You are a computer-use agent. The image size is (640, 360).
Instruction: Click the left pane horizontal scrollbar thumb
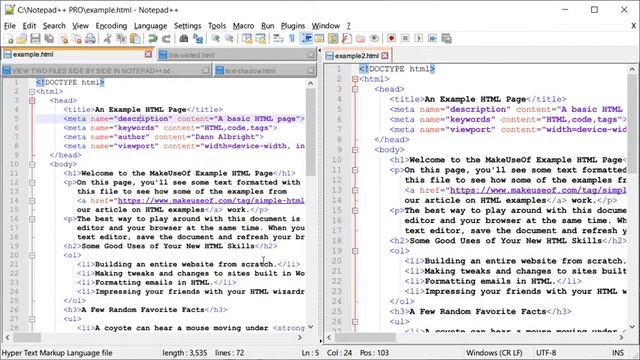click(x=27, y=338)
